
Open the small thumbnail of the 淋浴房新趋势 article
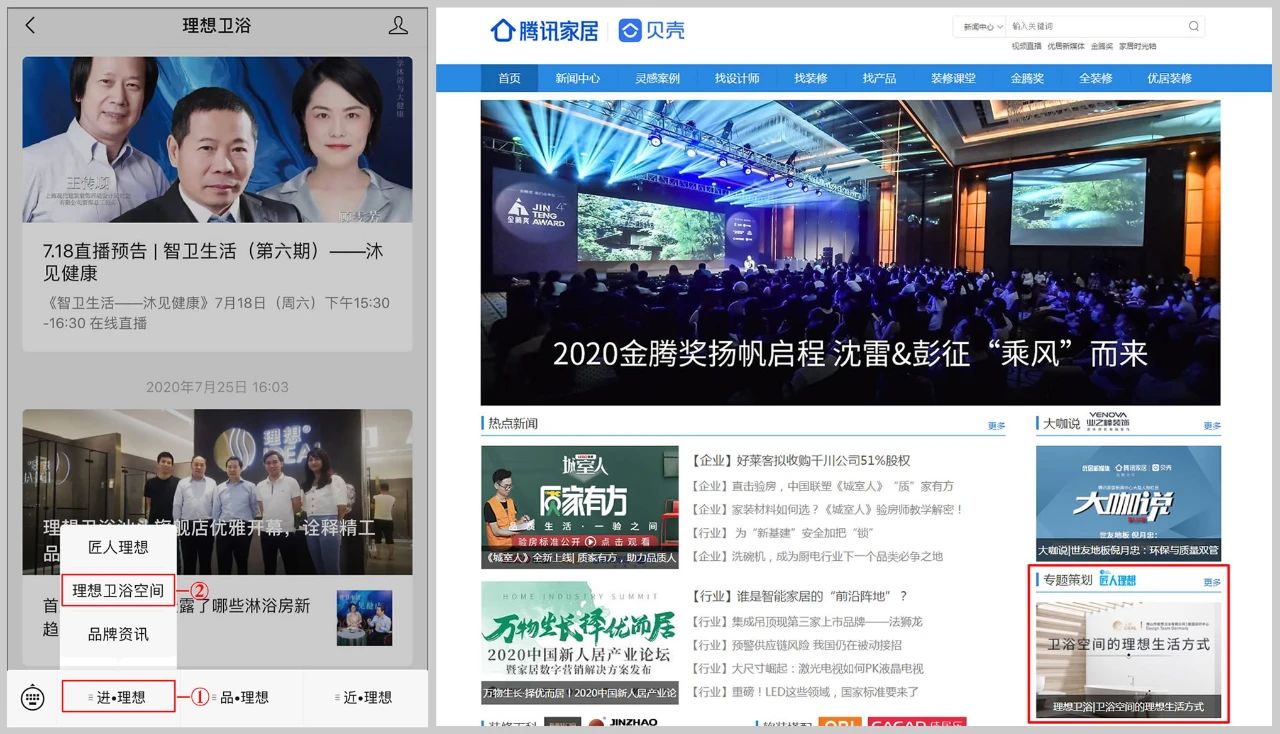click(x=364, y=618)
